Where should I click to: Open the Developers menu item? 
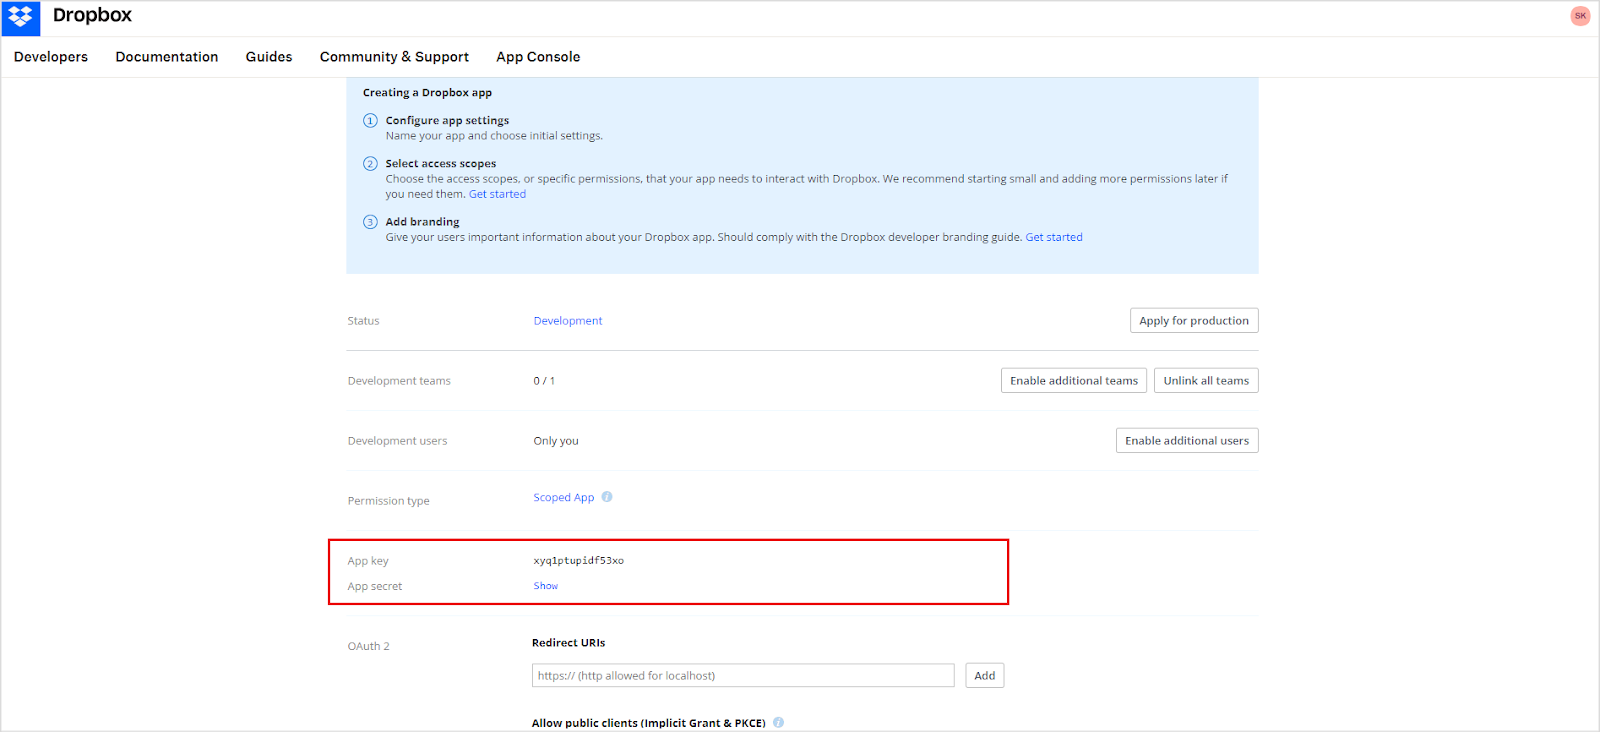click(x=51, y=57)
